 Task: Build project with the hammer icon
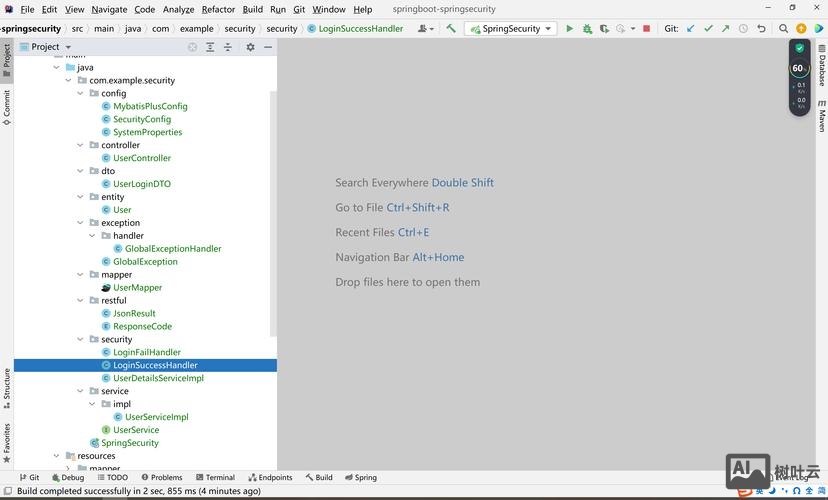[x=451, y=29]
